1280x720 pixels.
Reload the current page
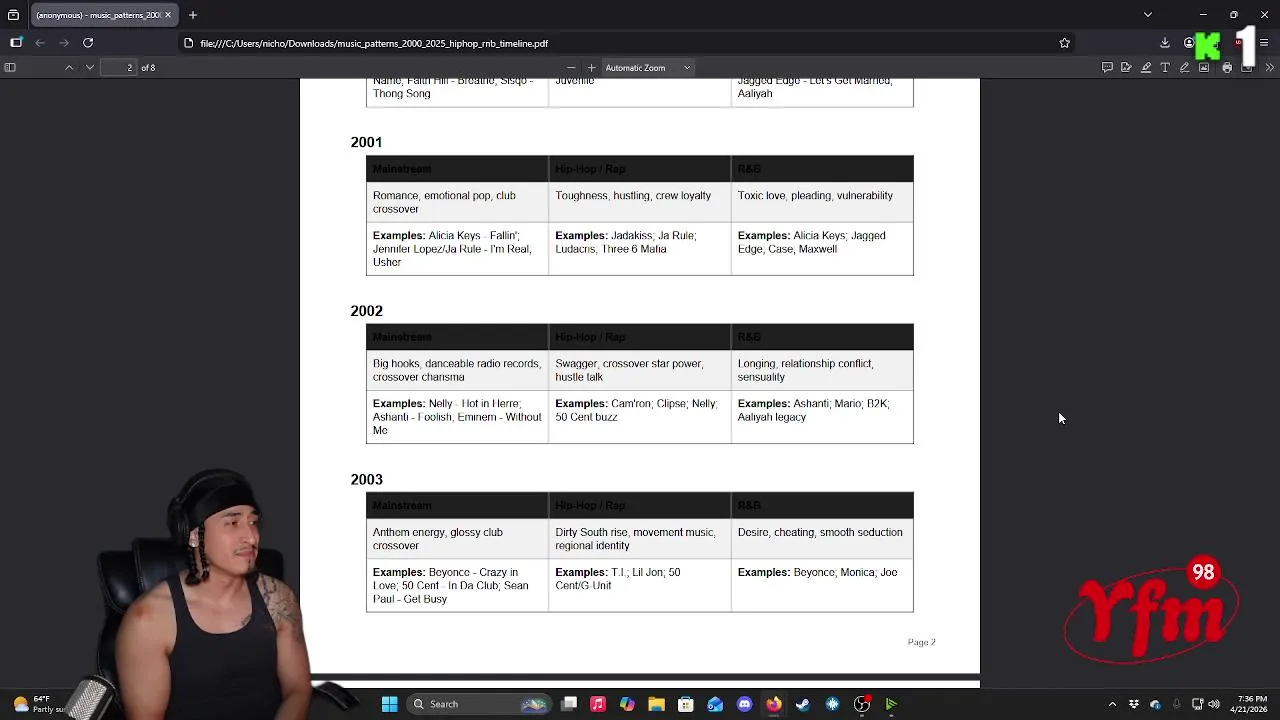88,43
